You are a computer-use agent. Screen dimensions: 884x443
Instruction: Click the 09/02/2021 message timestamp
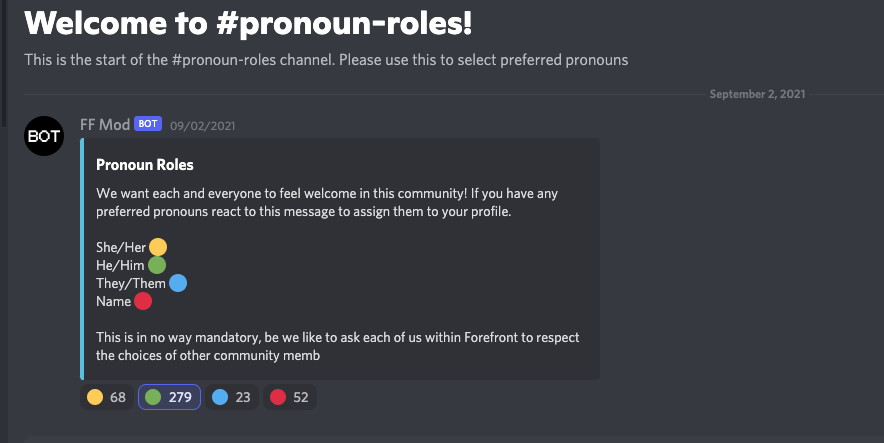click(x=203, y=125)
